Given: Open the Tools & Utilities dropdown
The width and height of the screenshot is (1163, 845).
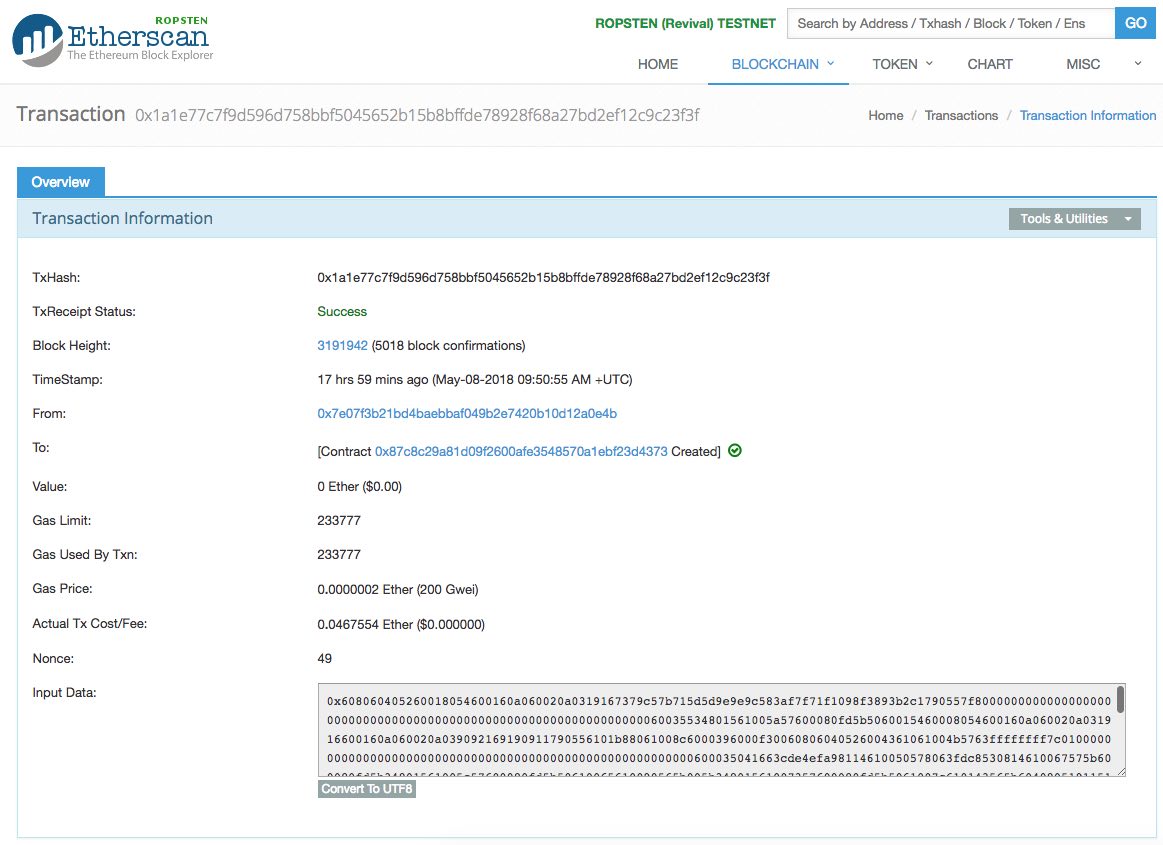Looking at the screenshot, I should [1074, 219].
